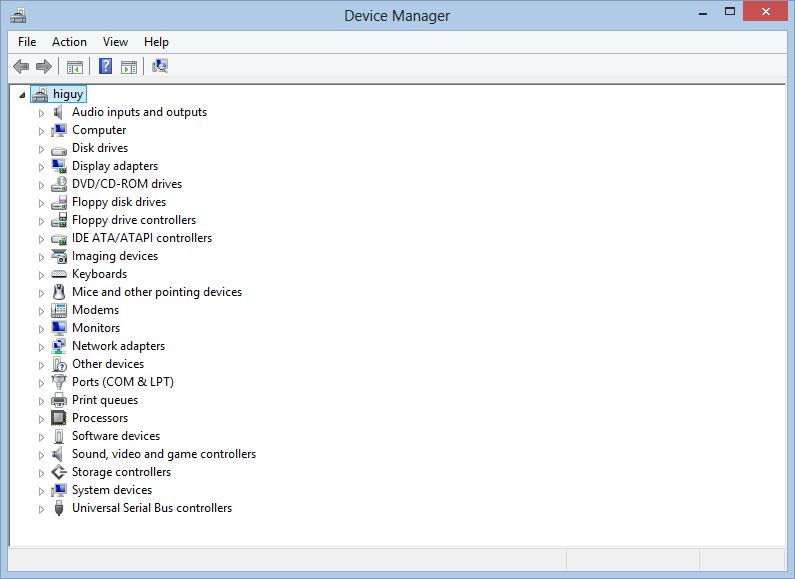This screenshot has width=795, height=579.
Task: Select System devices label
Action: click(112, 490)
